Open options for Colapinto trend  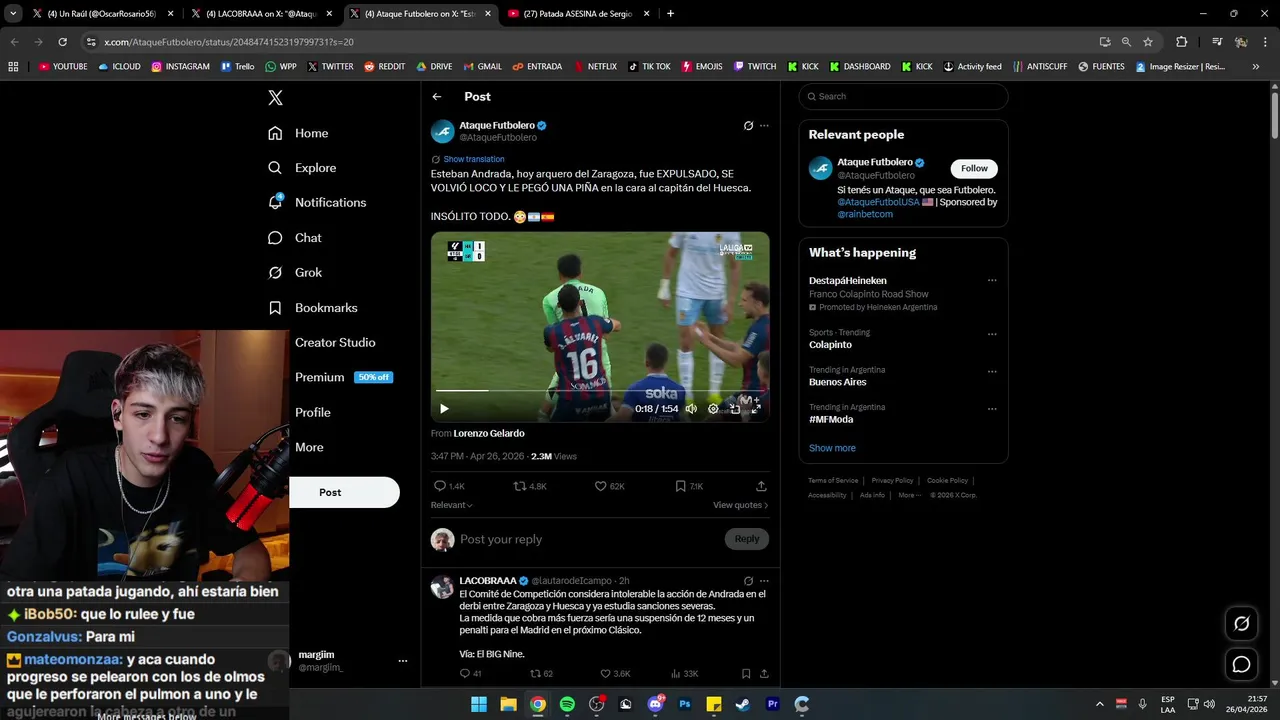992,334
